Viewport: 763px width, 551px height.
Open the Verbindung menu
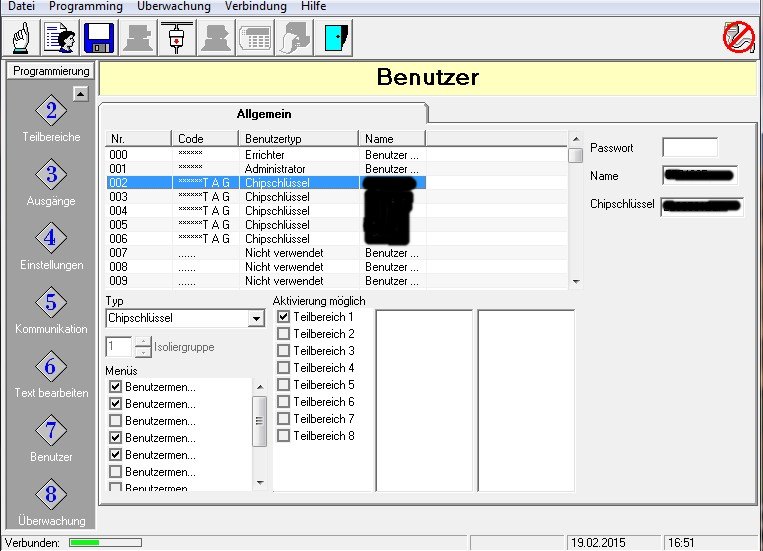(x=255, y=7)
